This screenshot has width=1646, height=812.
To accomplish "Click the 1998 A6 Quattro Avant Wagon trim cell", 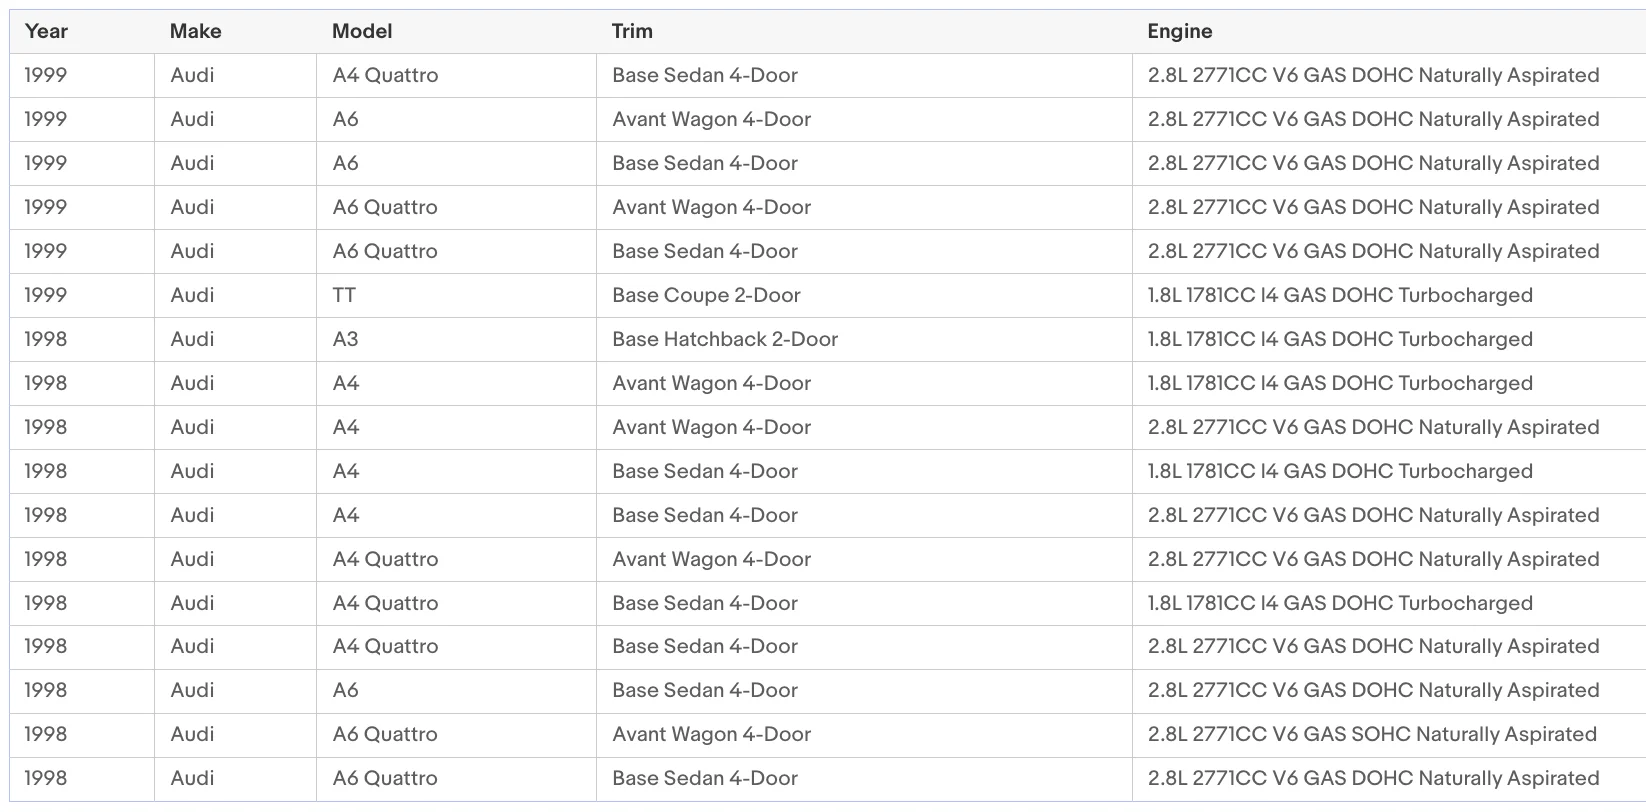I will [x=864, y=734].
